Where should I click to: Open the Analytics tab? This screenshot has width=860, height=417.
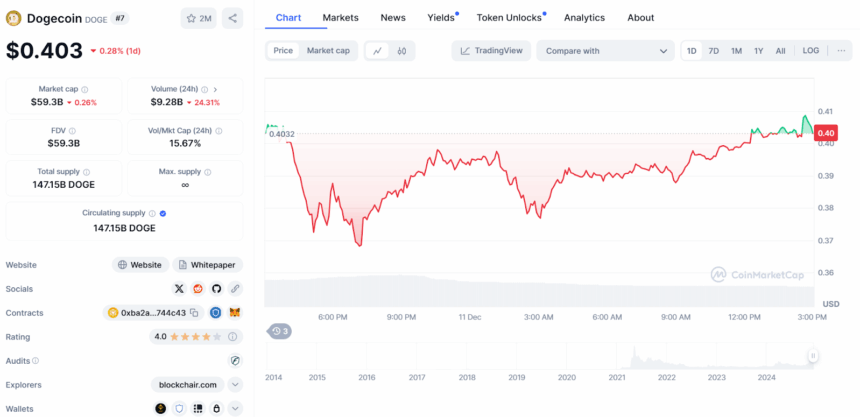[585, 18]
